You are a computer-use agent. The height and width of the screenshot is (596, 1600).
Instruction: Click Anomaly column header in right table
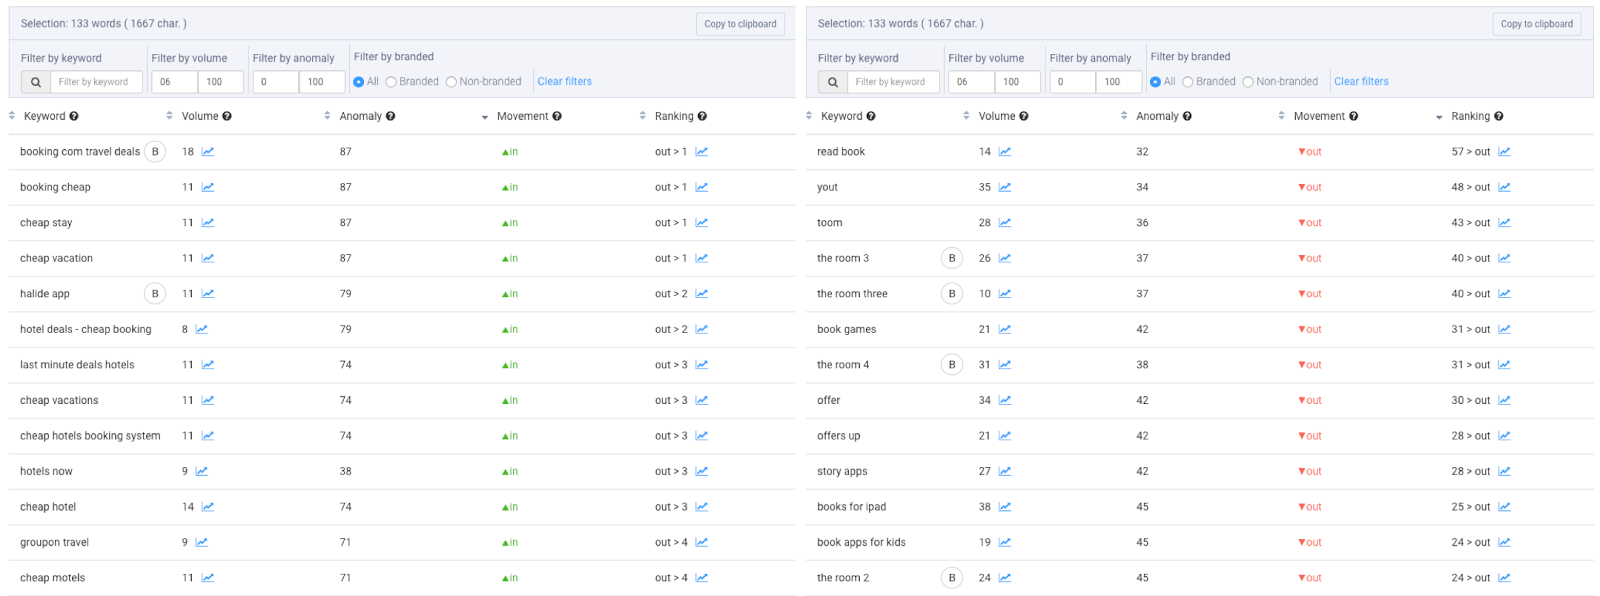[1157, 117]
